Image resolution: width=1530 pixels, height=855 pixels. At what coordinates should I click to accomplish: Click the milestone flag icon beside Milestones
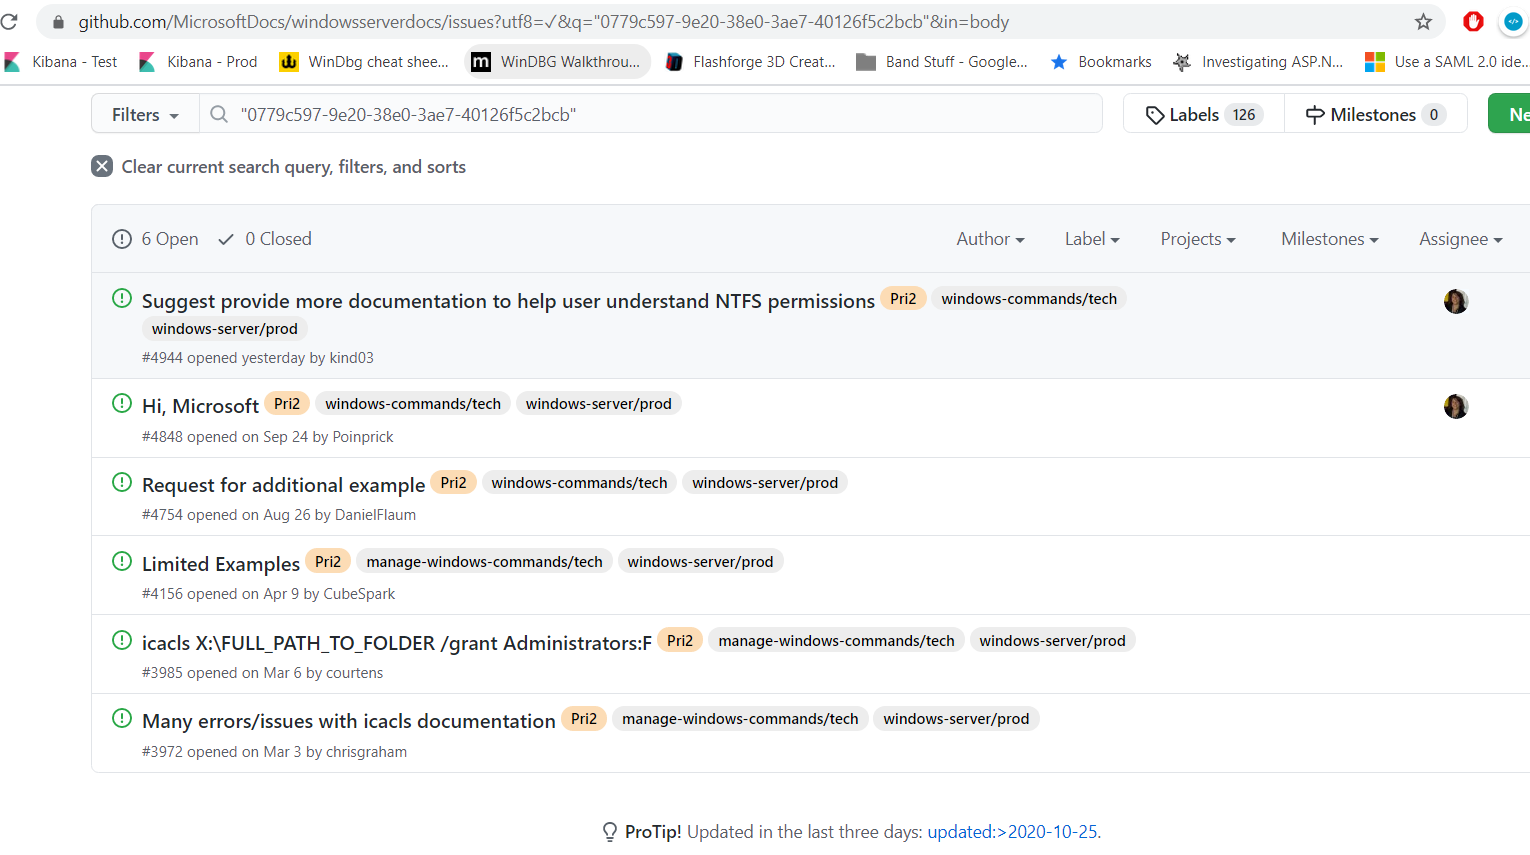point(1313,113)
